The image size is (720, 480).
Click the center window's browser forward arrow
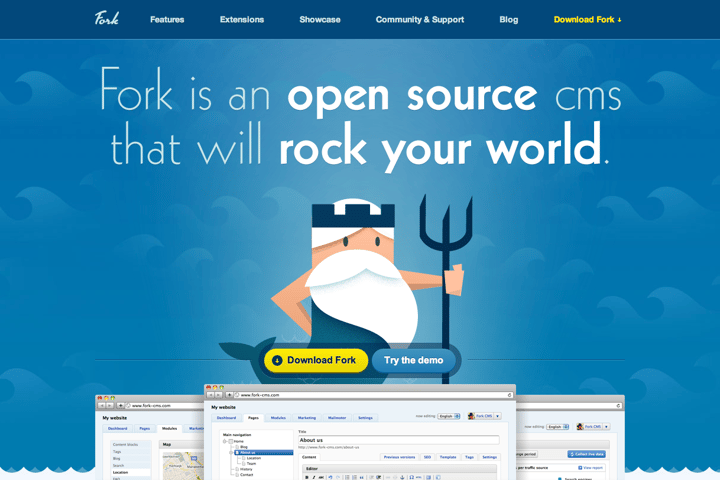(218, 395)
